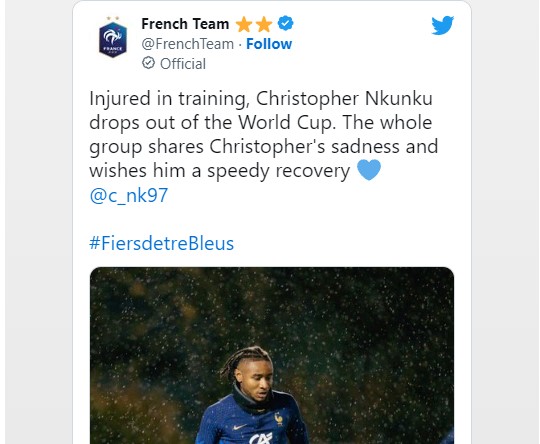Click the second gold star emoji
This screenshot has height=444, width=540.
pyautogui.click(x=264, y=24)
